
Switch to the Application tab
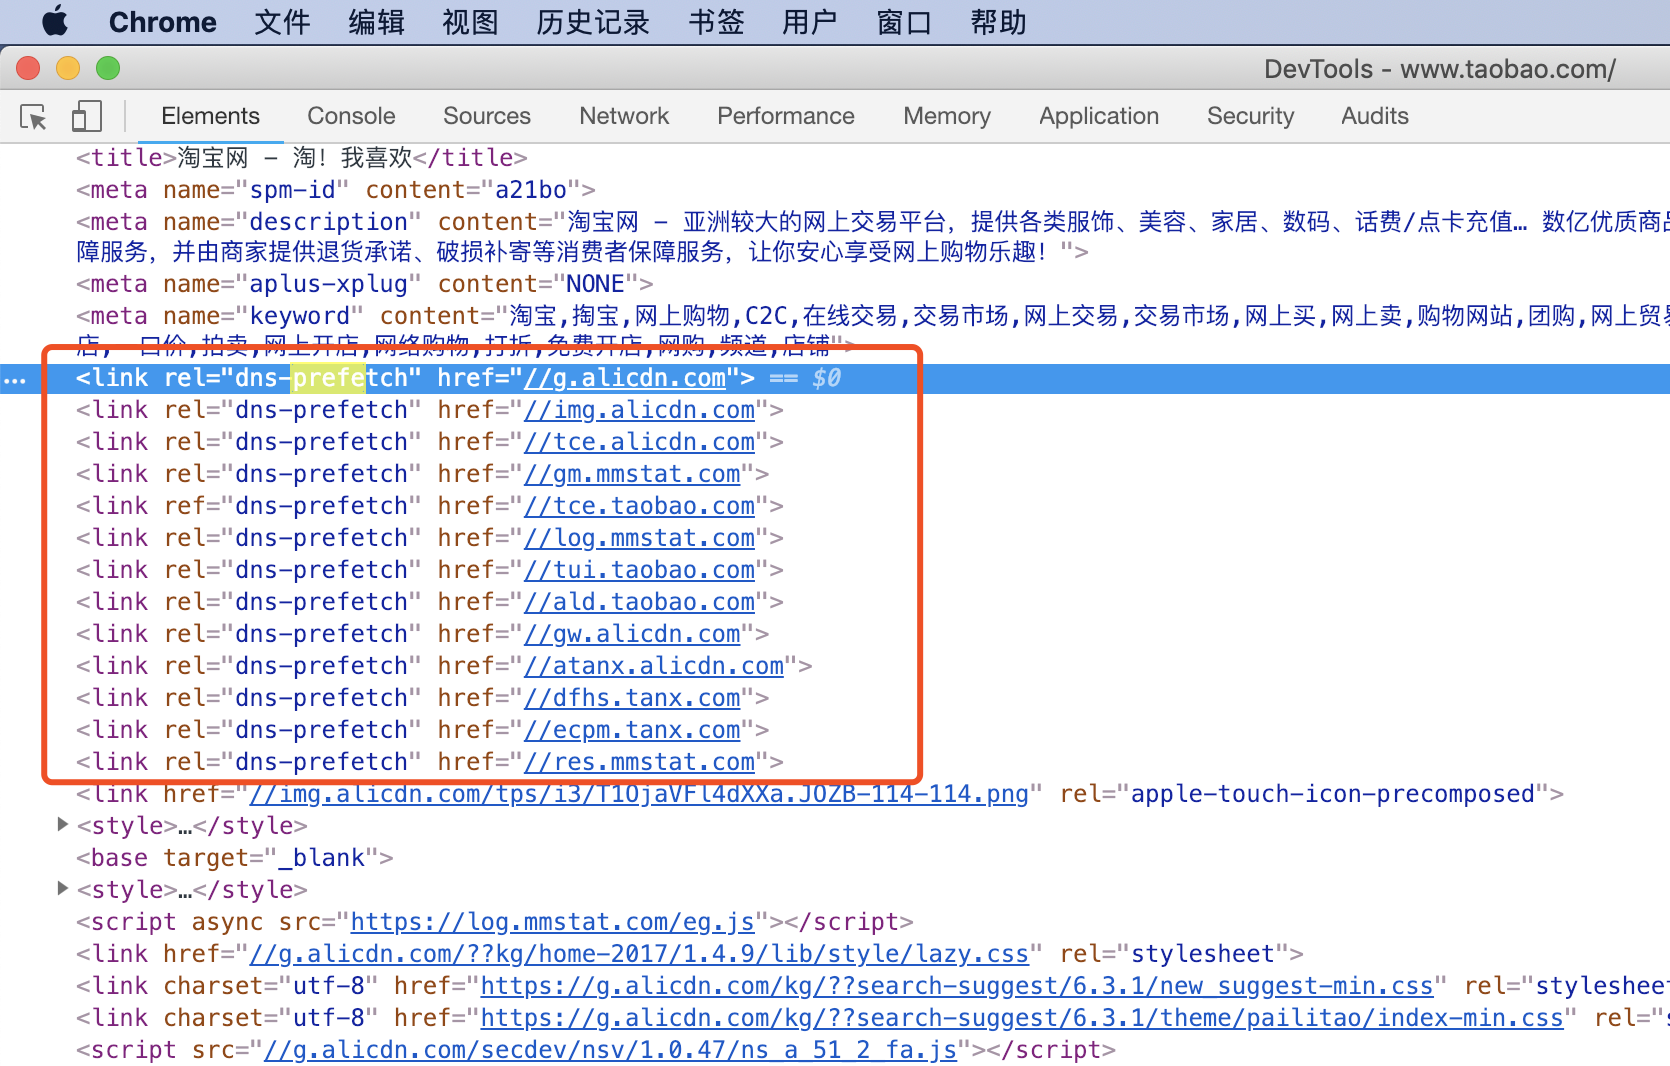click(1099, 116)
